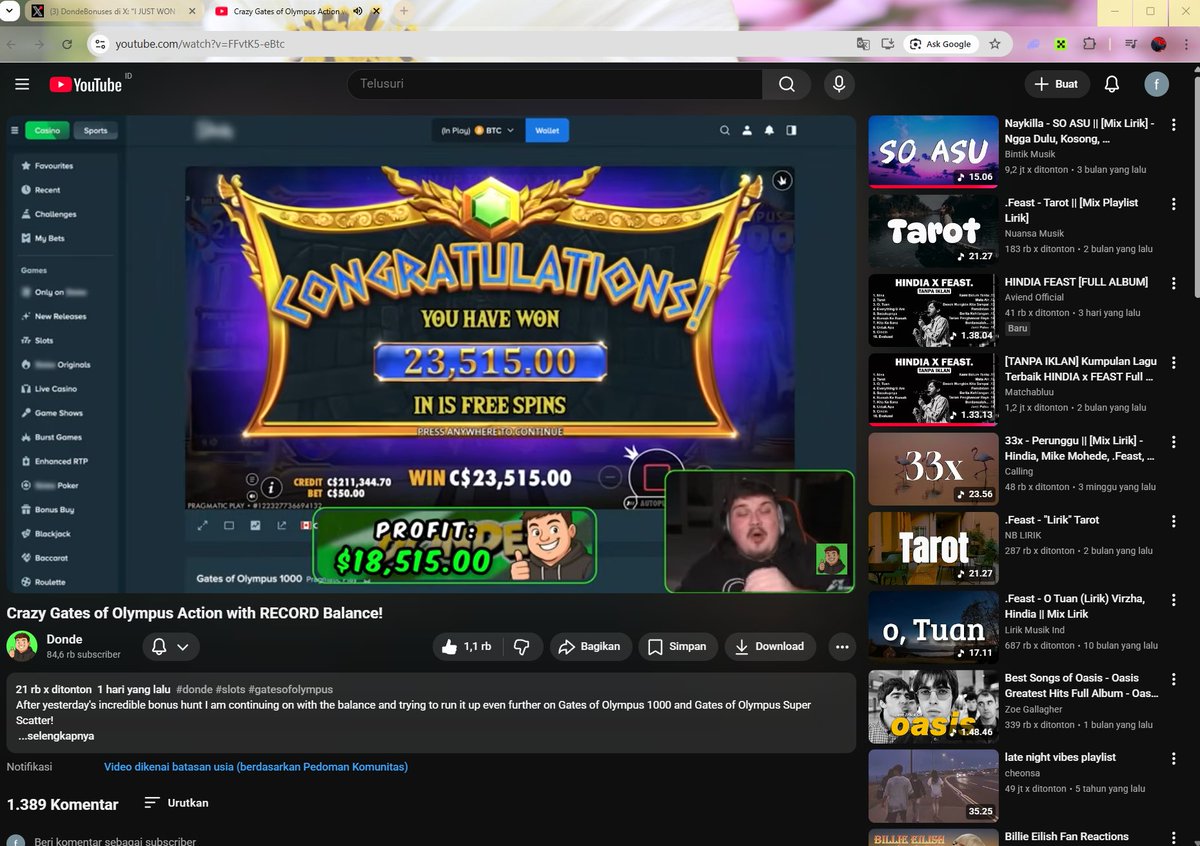Switch to the DondeBonuses X tab
The width and height of the screenshot is (1200, 846).
click(x=113, y=11)
